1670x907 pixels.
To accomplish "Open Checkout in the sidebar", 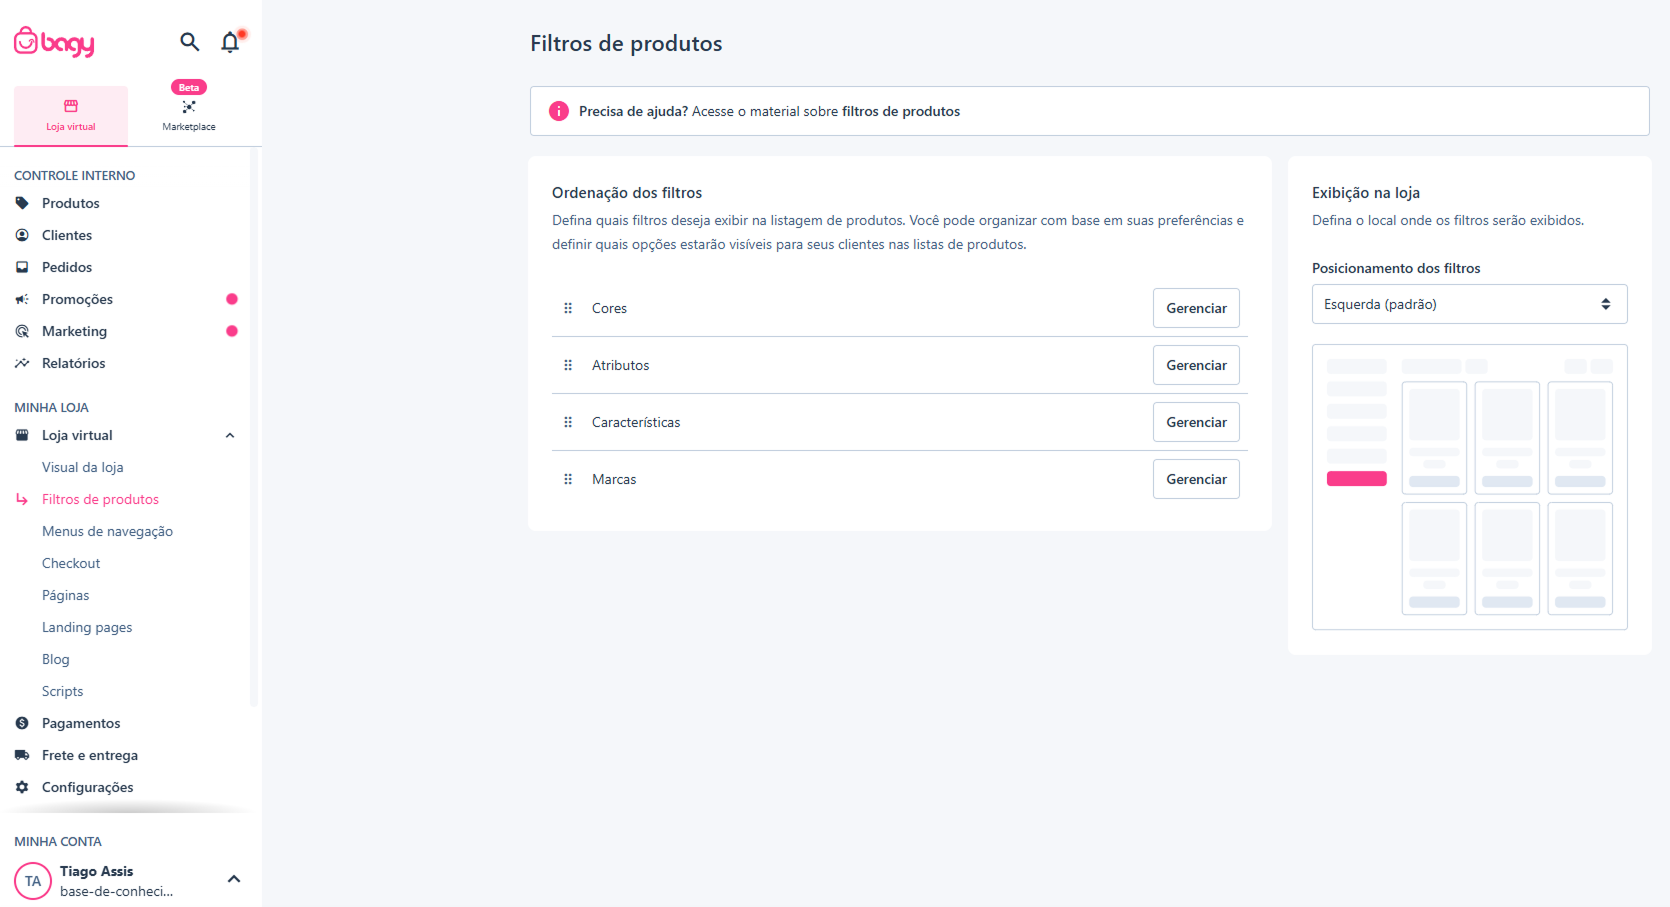I will coord(71,563).
